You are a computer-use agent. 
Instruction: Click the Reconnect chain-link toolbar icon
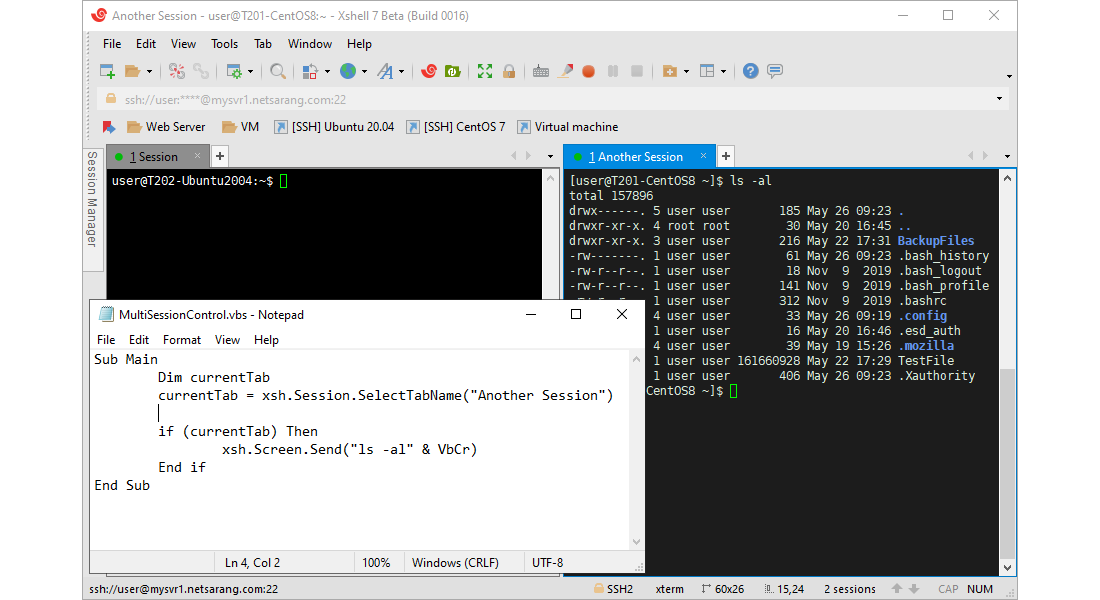201,71
